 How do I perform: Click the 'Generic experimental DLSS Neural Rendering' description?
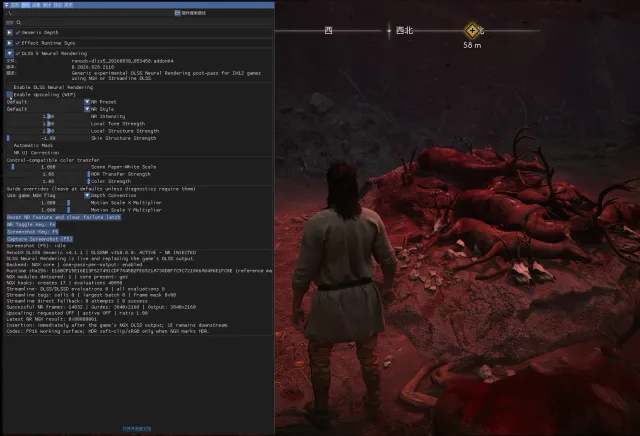[166, 76]
